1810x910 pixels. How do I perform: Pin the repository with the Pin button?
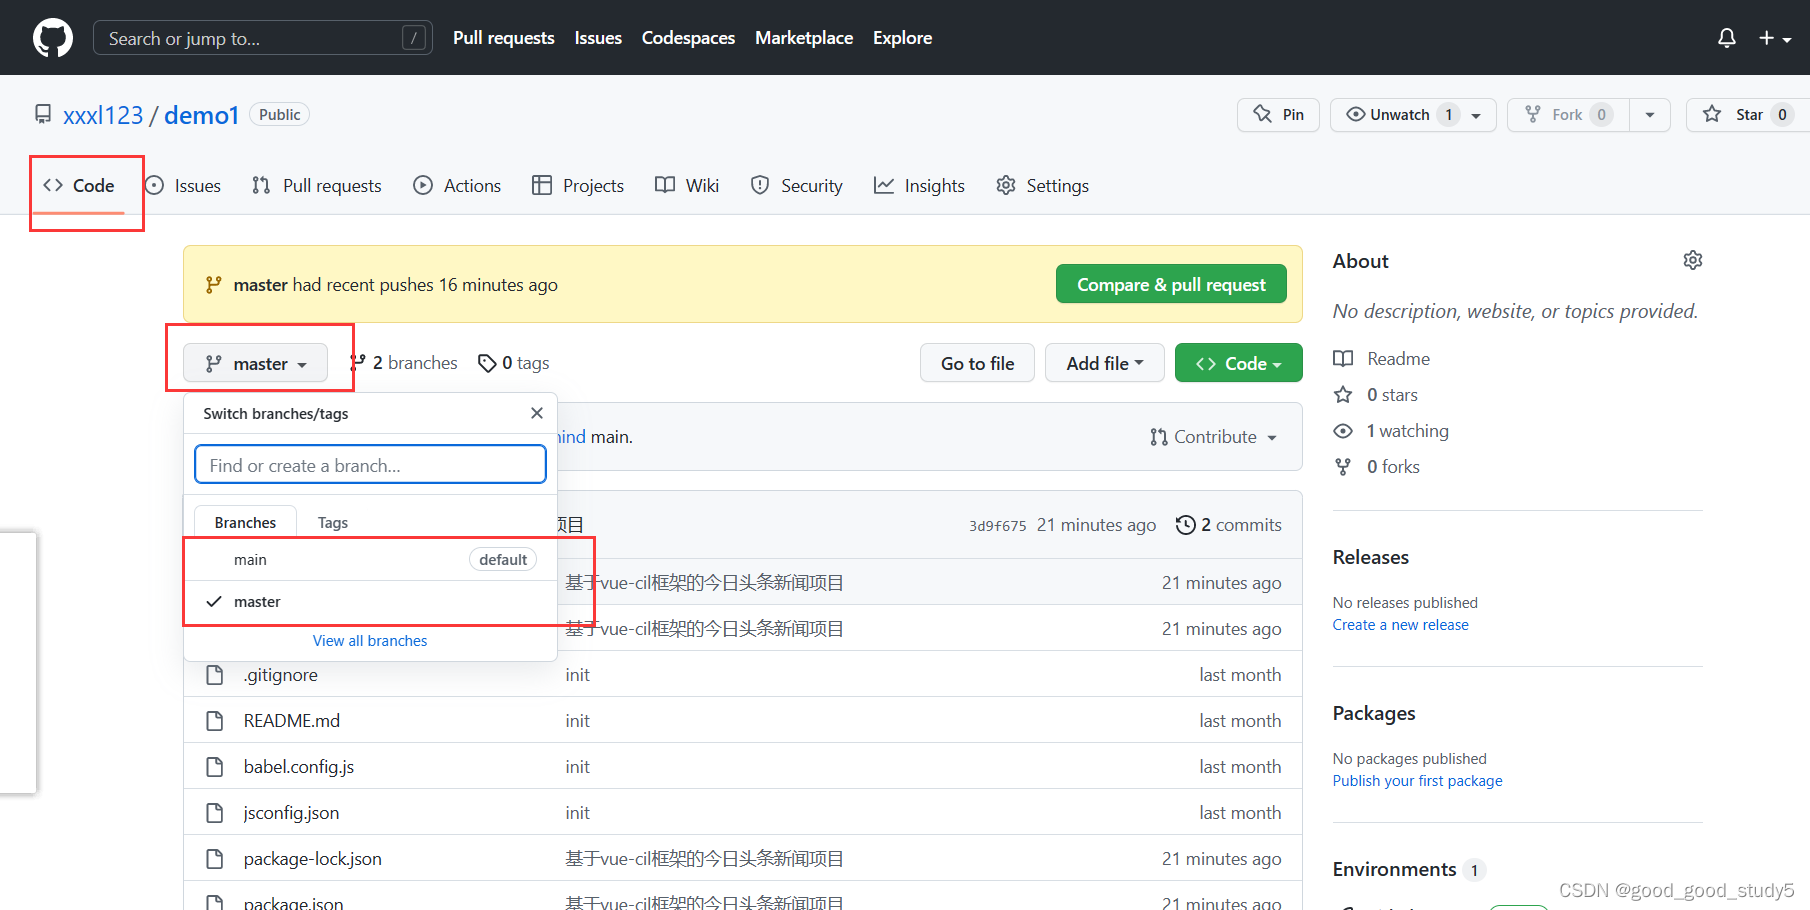[1278, 115]
